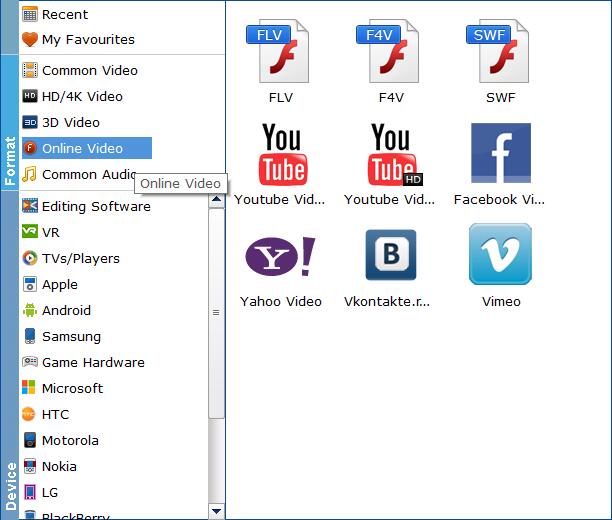Click the TVs/Players icon
Viewport: 612px width, 520px height.
[x=30, y=258]
